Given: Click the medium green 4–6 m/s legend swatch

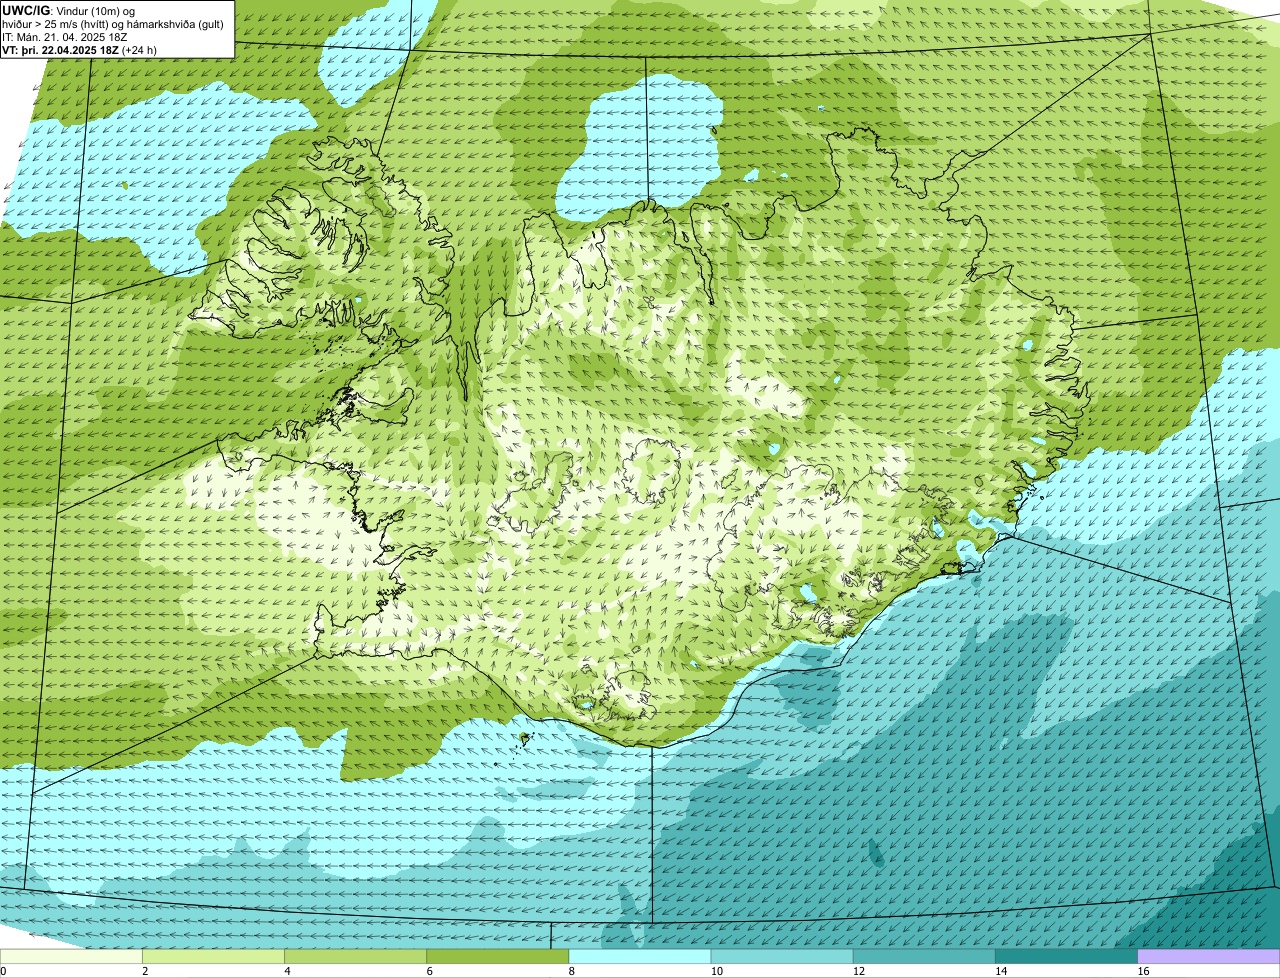Looking at the screenshot, I should 355,956.
